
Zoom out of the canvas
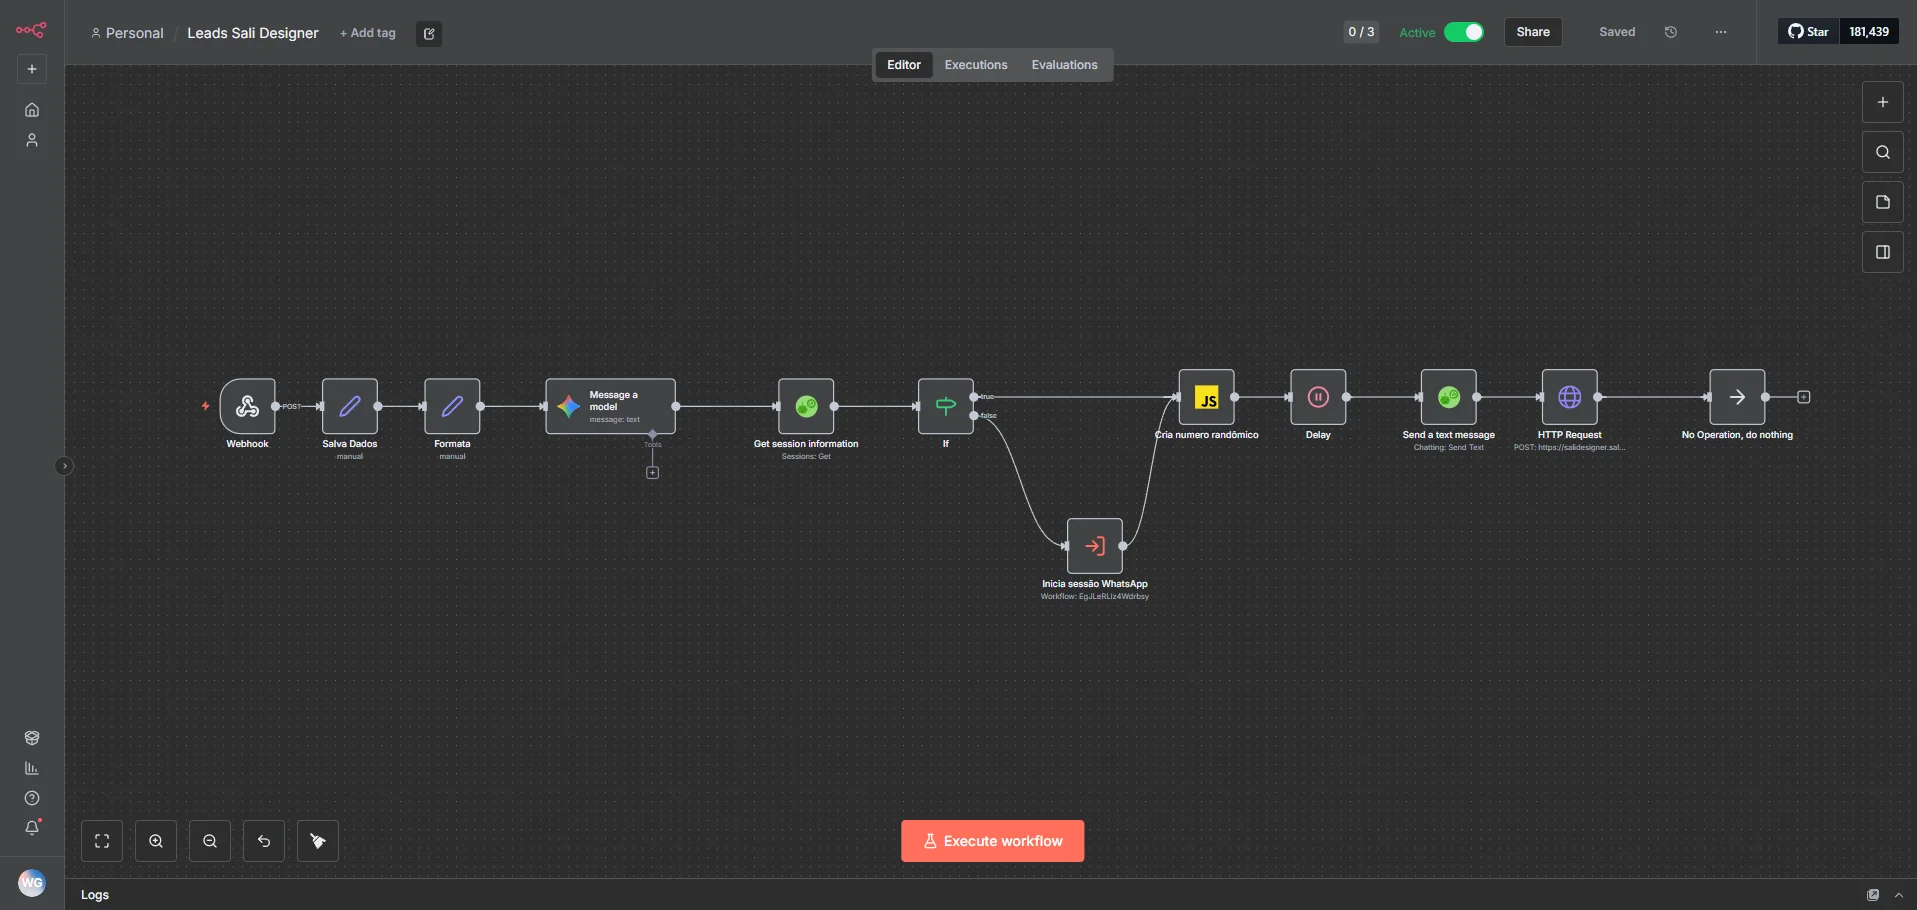210,841
